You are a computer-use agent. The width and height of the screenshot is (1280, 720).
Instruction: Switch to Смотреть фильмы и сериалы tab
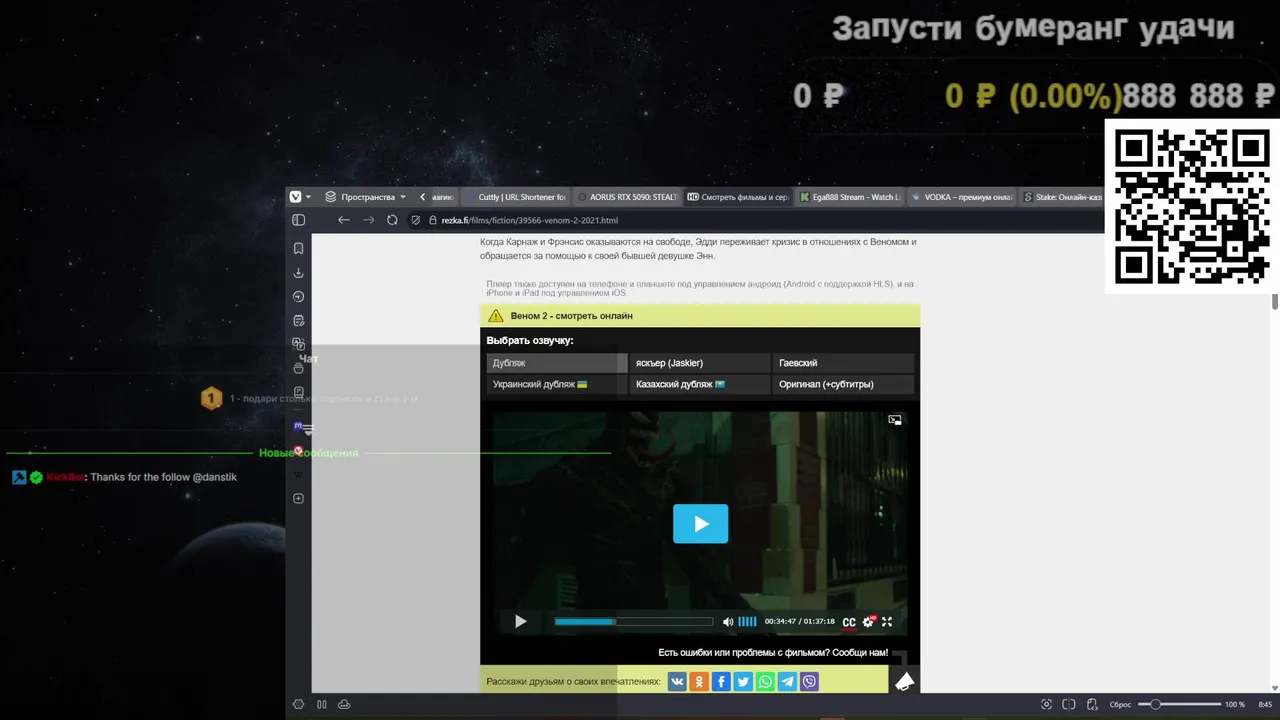[737, 197]
